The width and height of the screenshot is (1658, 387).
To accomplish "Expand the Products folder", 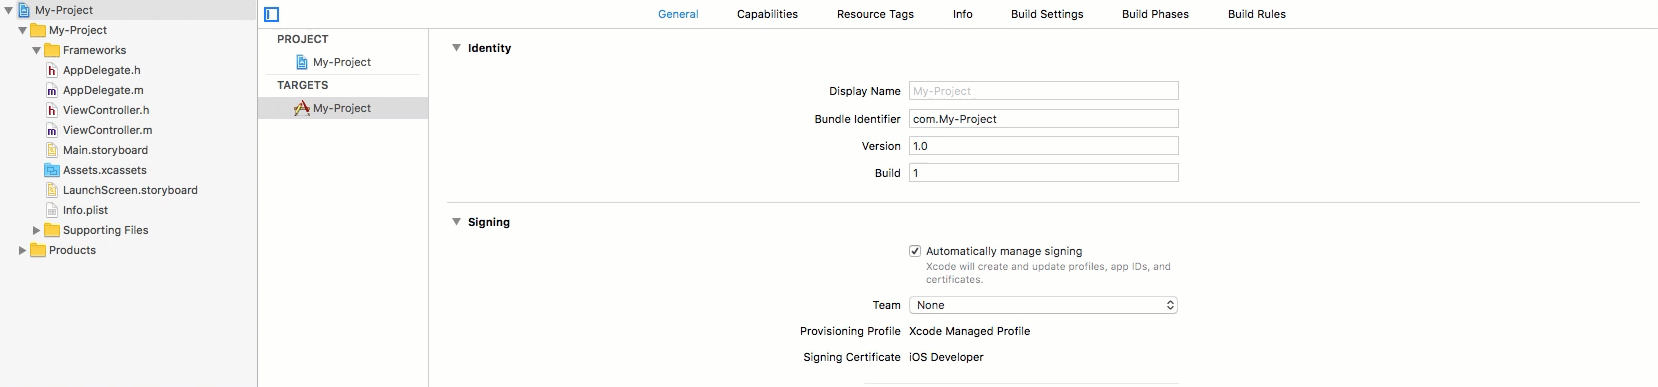I will (x=22, y=250).
